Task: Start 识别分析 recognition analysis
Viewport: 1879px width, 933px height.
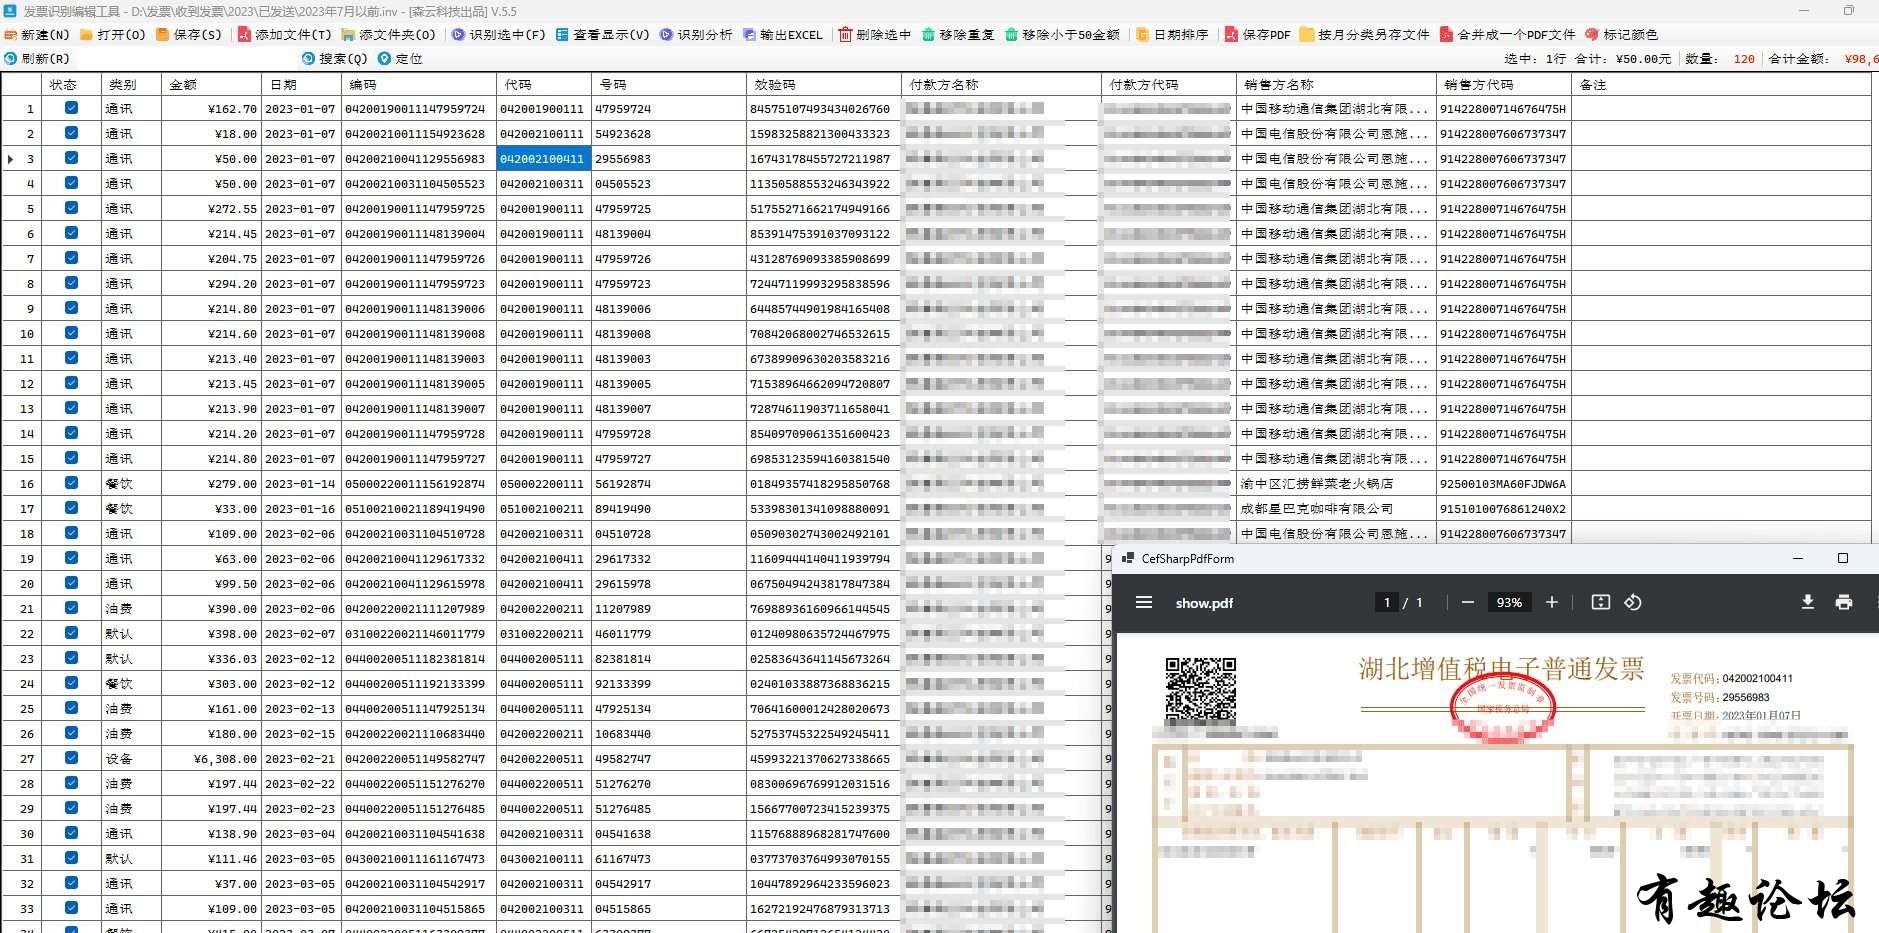Action: [696, 34]
